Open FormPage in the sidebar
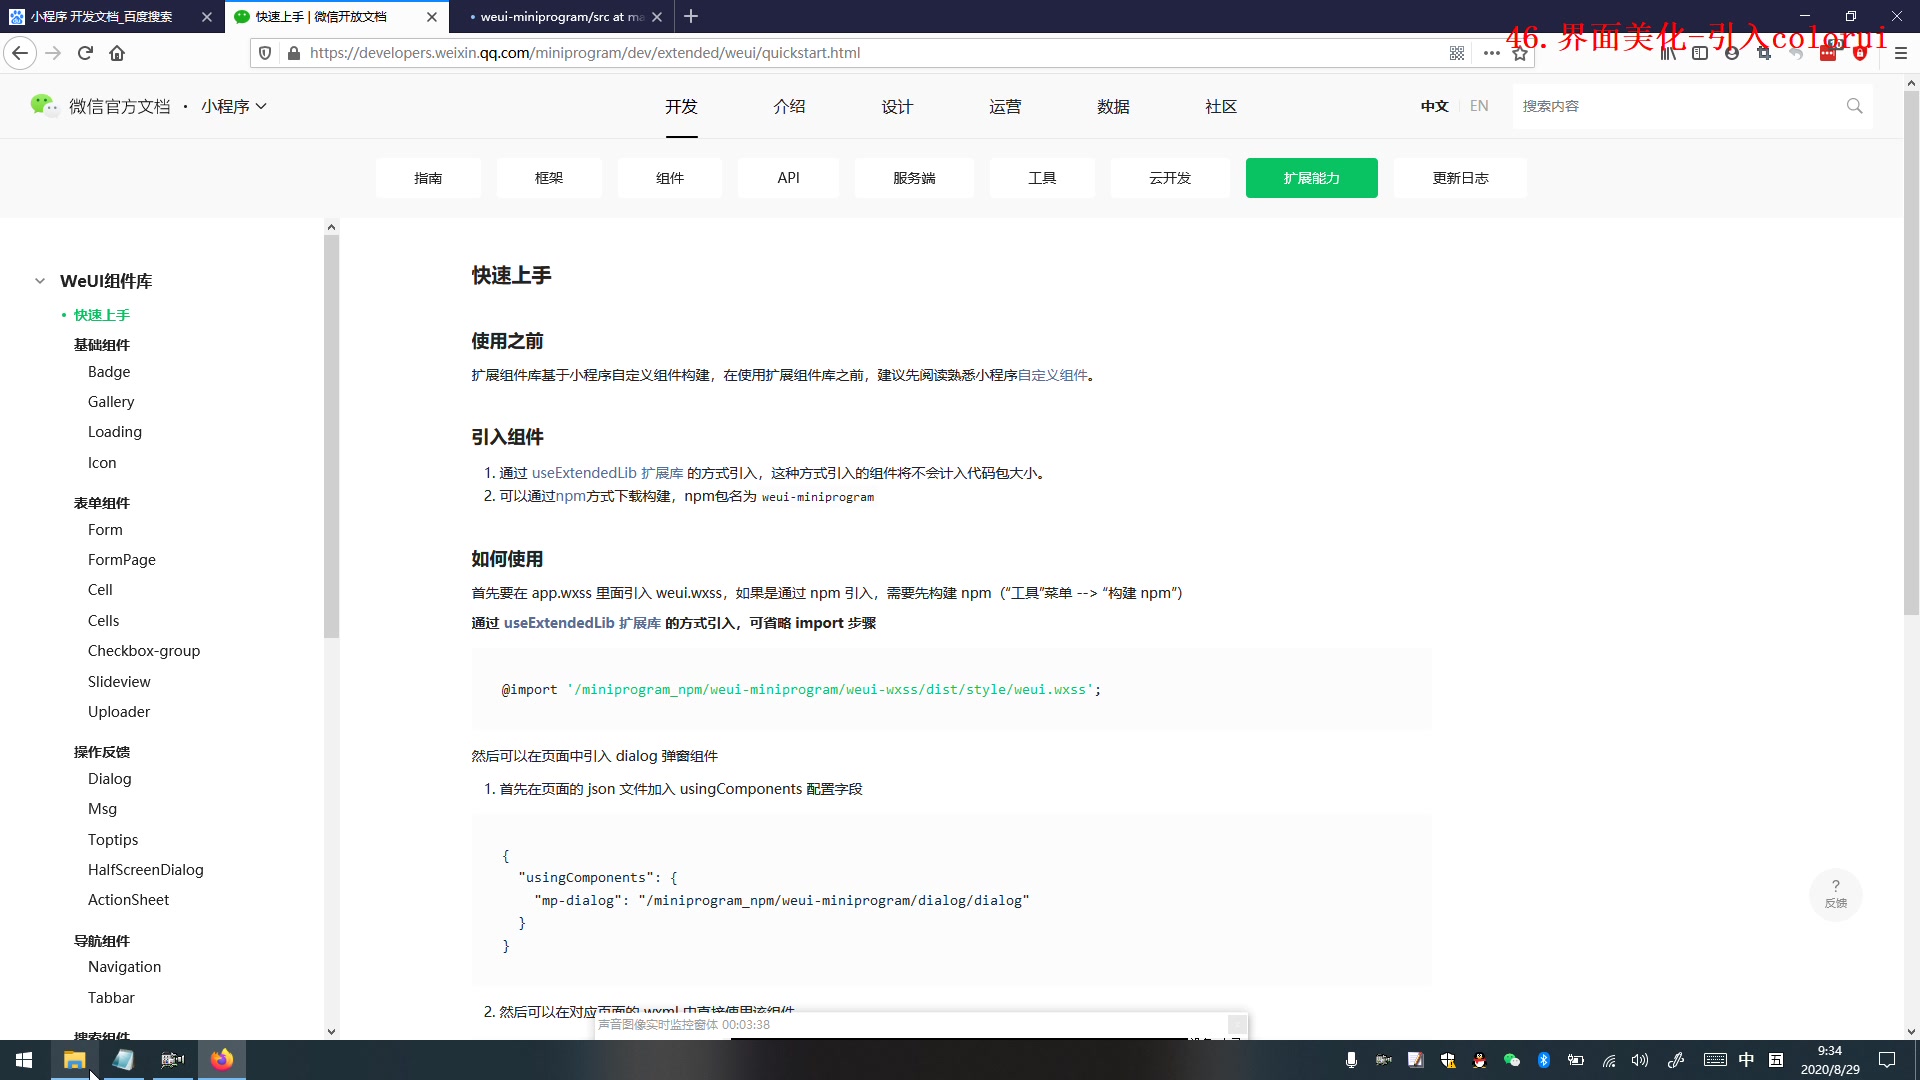Image resolution: width=1920 pixels, height=1080 pixels. [x=122, y=560]
